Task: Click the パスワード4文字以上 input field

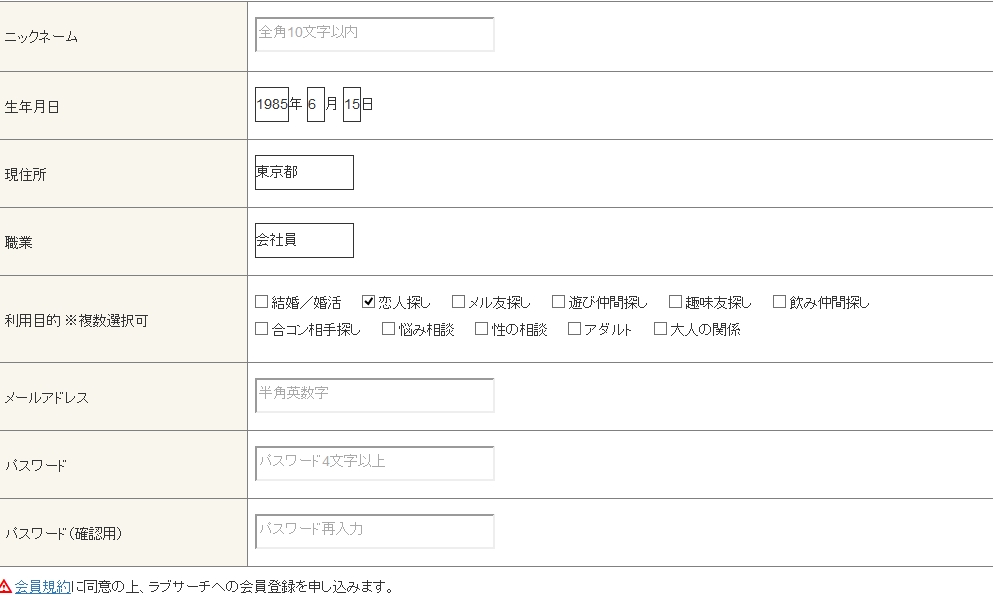Action: pyautogui.click(x=374, y=463)
